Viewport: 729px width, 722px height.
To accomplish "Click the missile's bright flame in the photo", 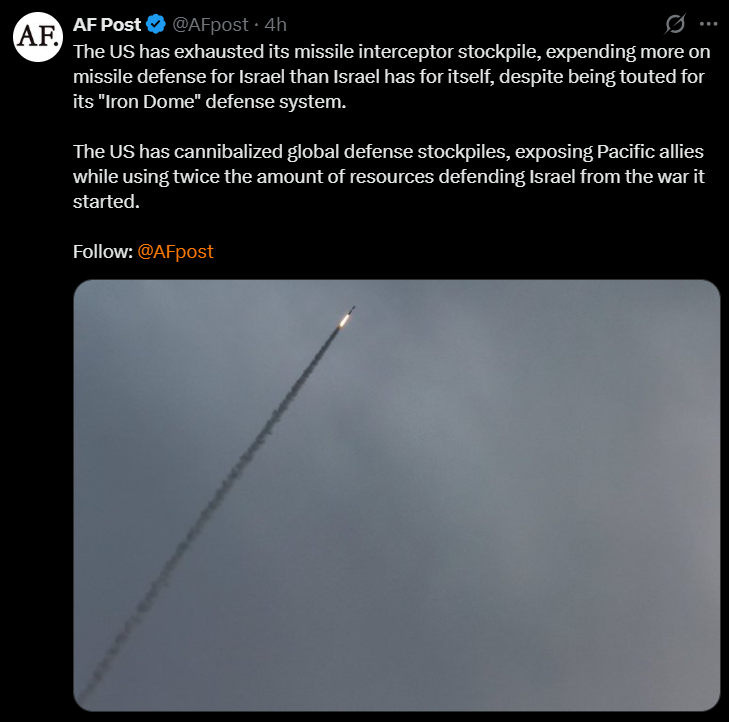I will click(x=345, y=319).
